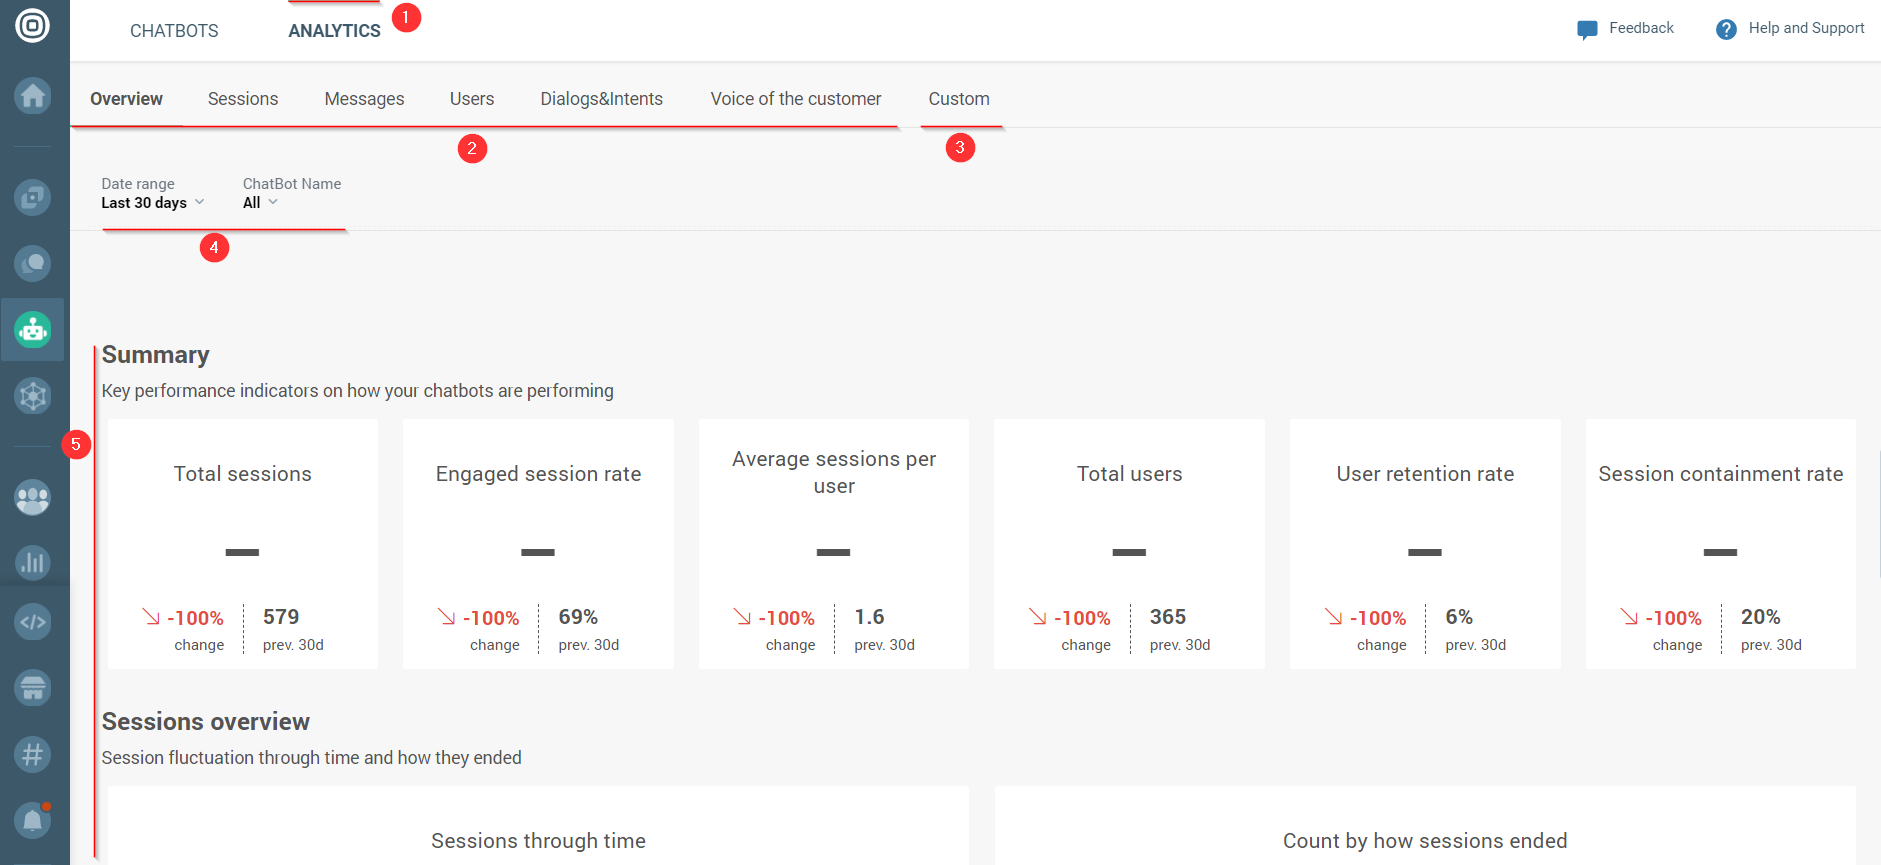Open notifications bell icon

[x=33, y=820]
